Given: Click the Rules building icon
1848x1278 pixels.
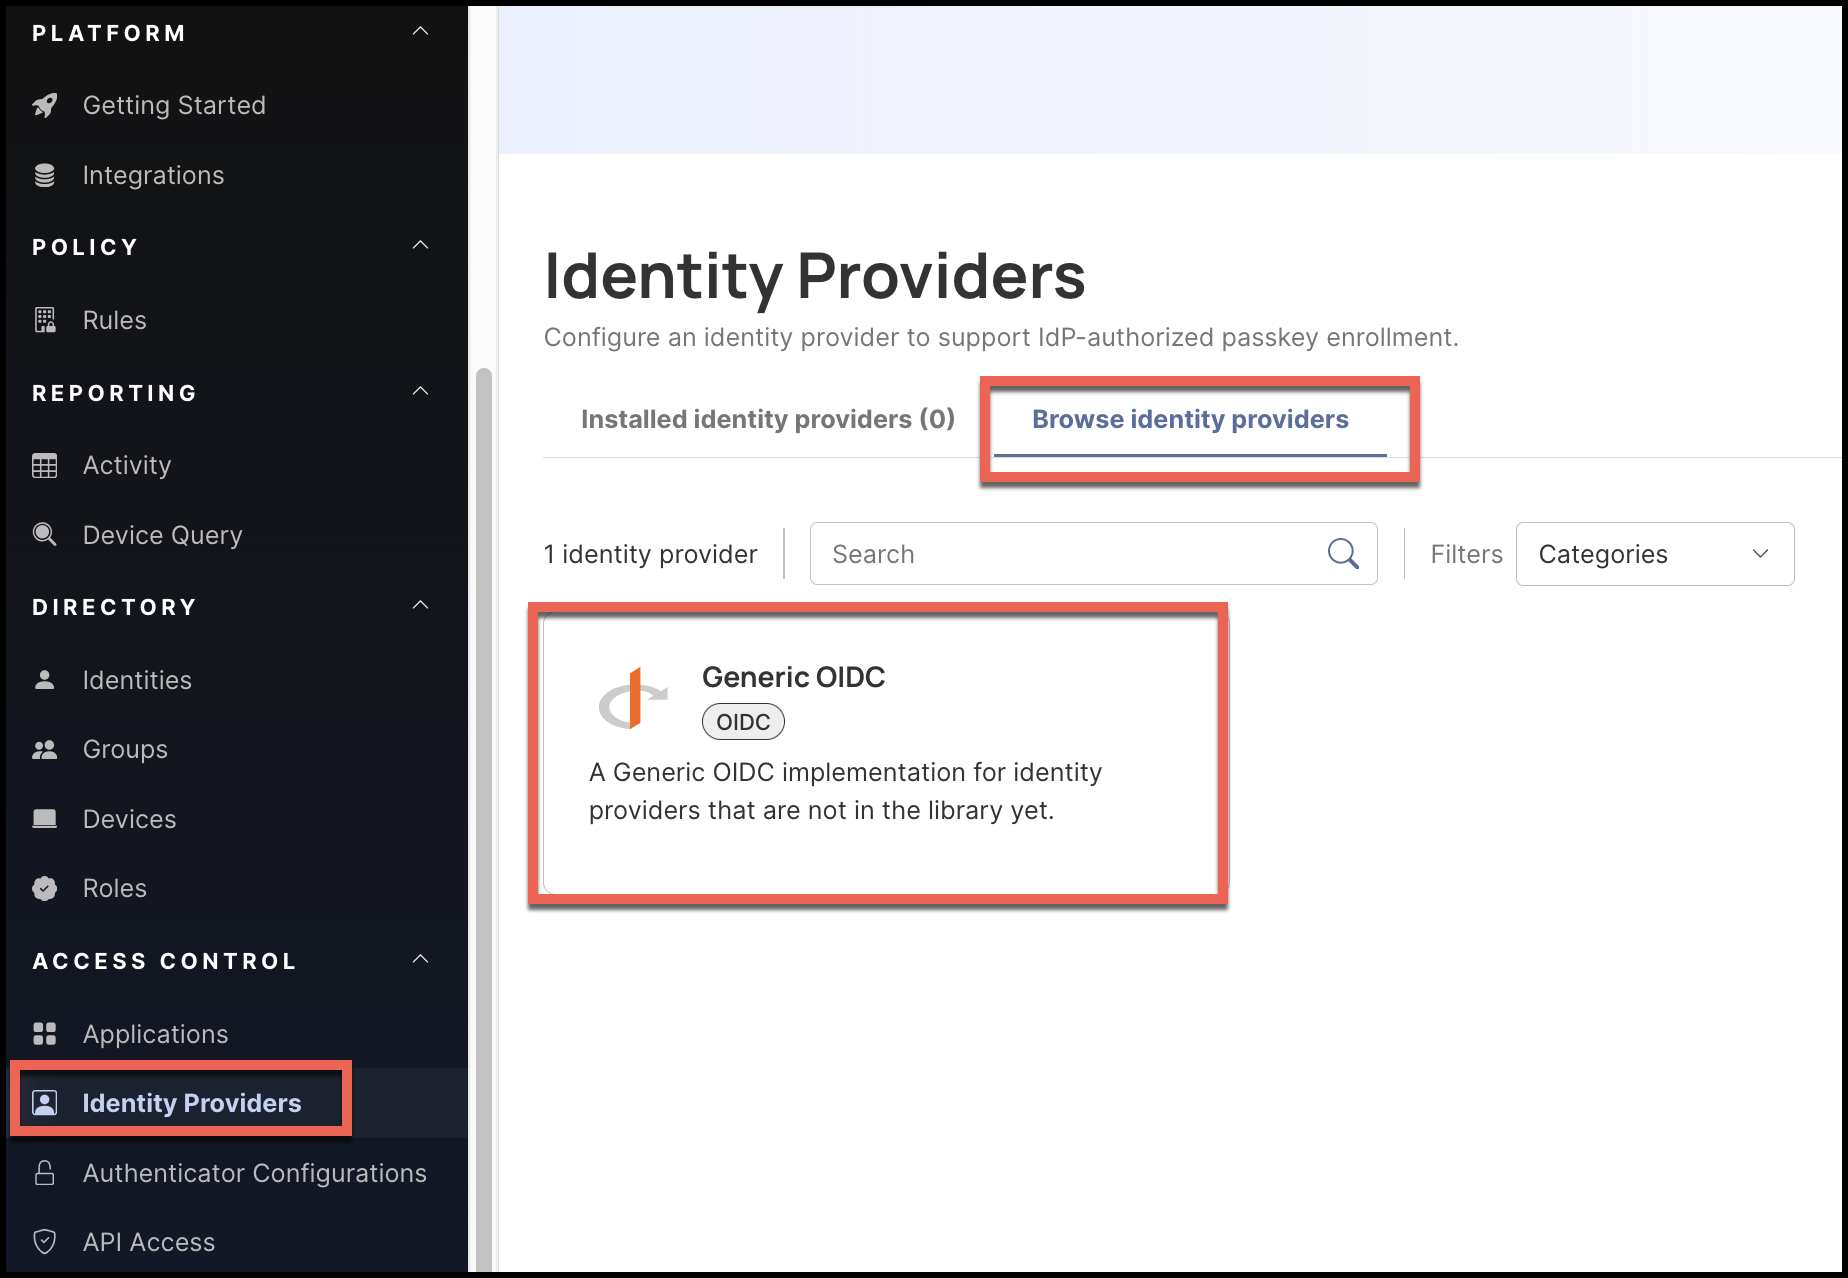Looking at the screenshot, I should pyautogui.click(x=45, y=320).
